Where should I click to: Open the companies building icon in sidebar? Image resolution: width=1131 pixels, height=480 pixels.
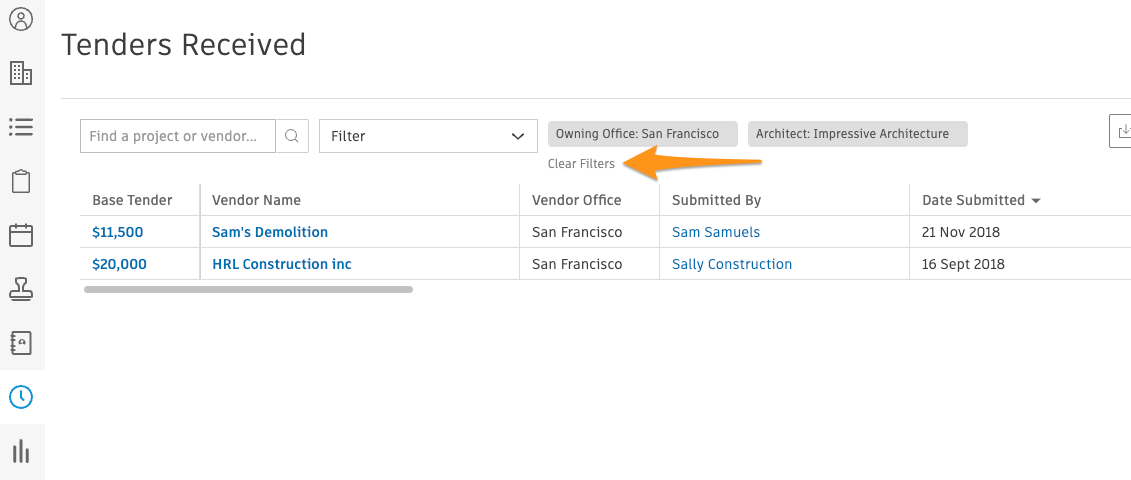click(x=22, y=73)
